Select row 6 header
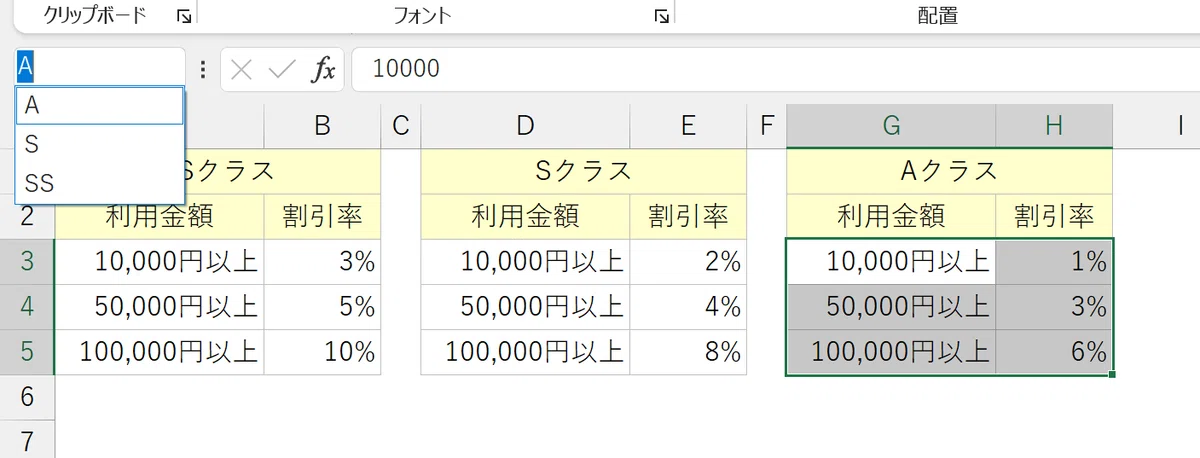The height and width of the screenshot is (458, 1200). pos(27,397)
